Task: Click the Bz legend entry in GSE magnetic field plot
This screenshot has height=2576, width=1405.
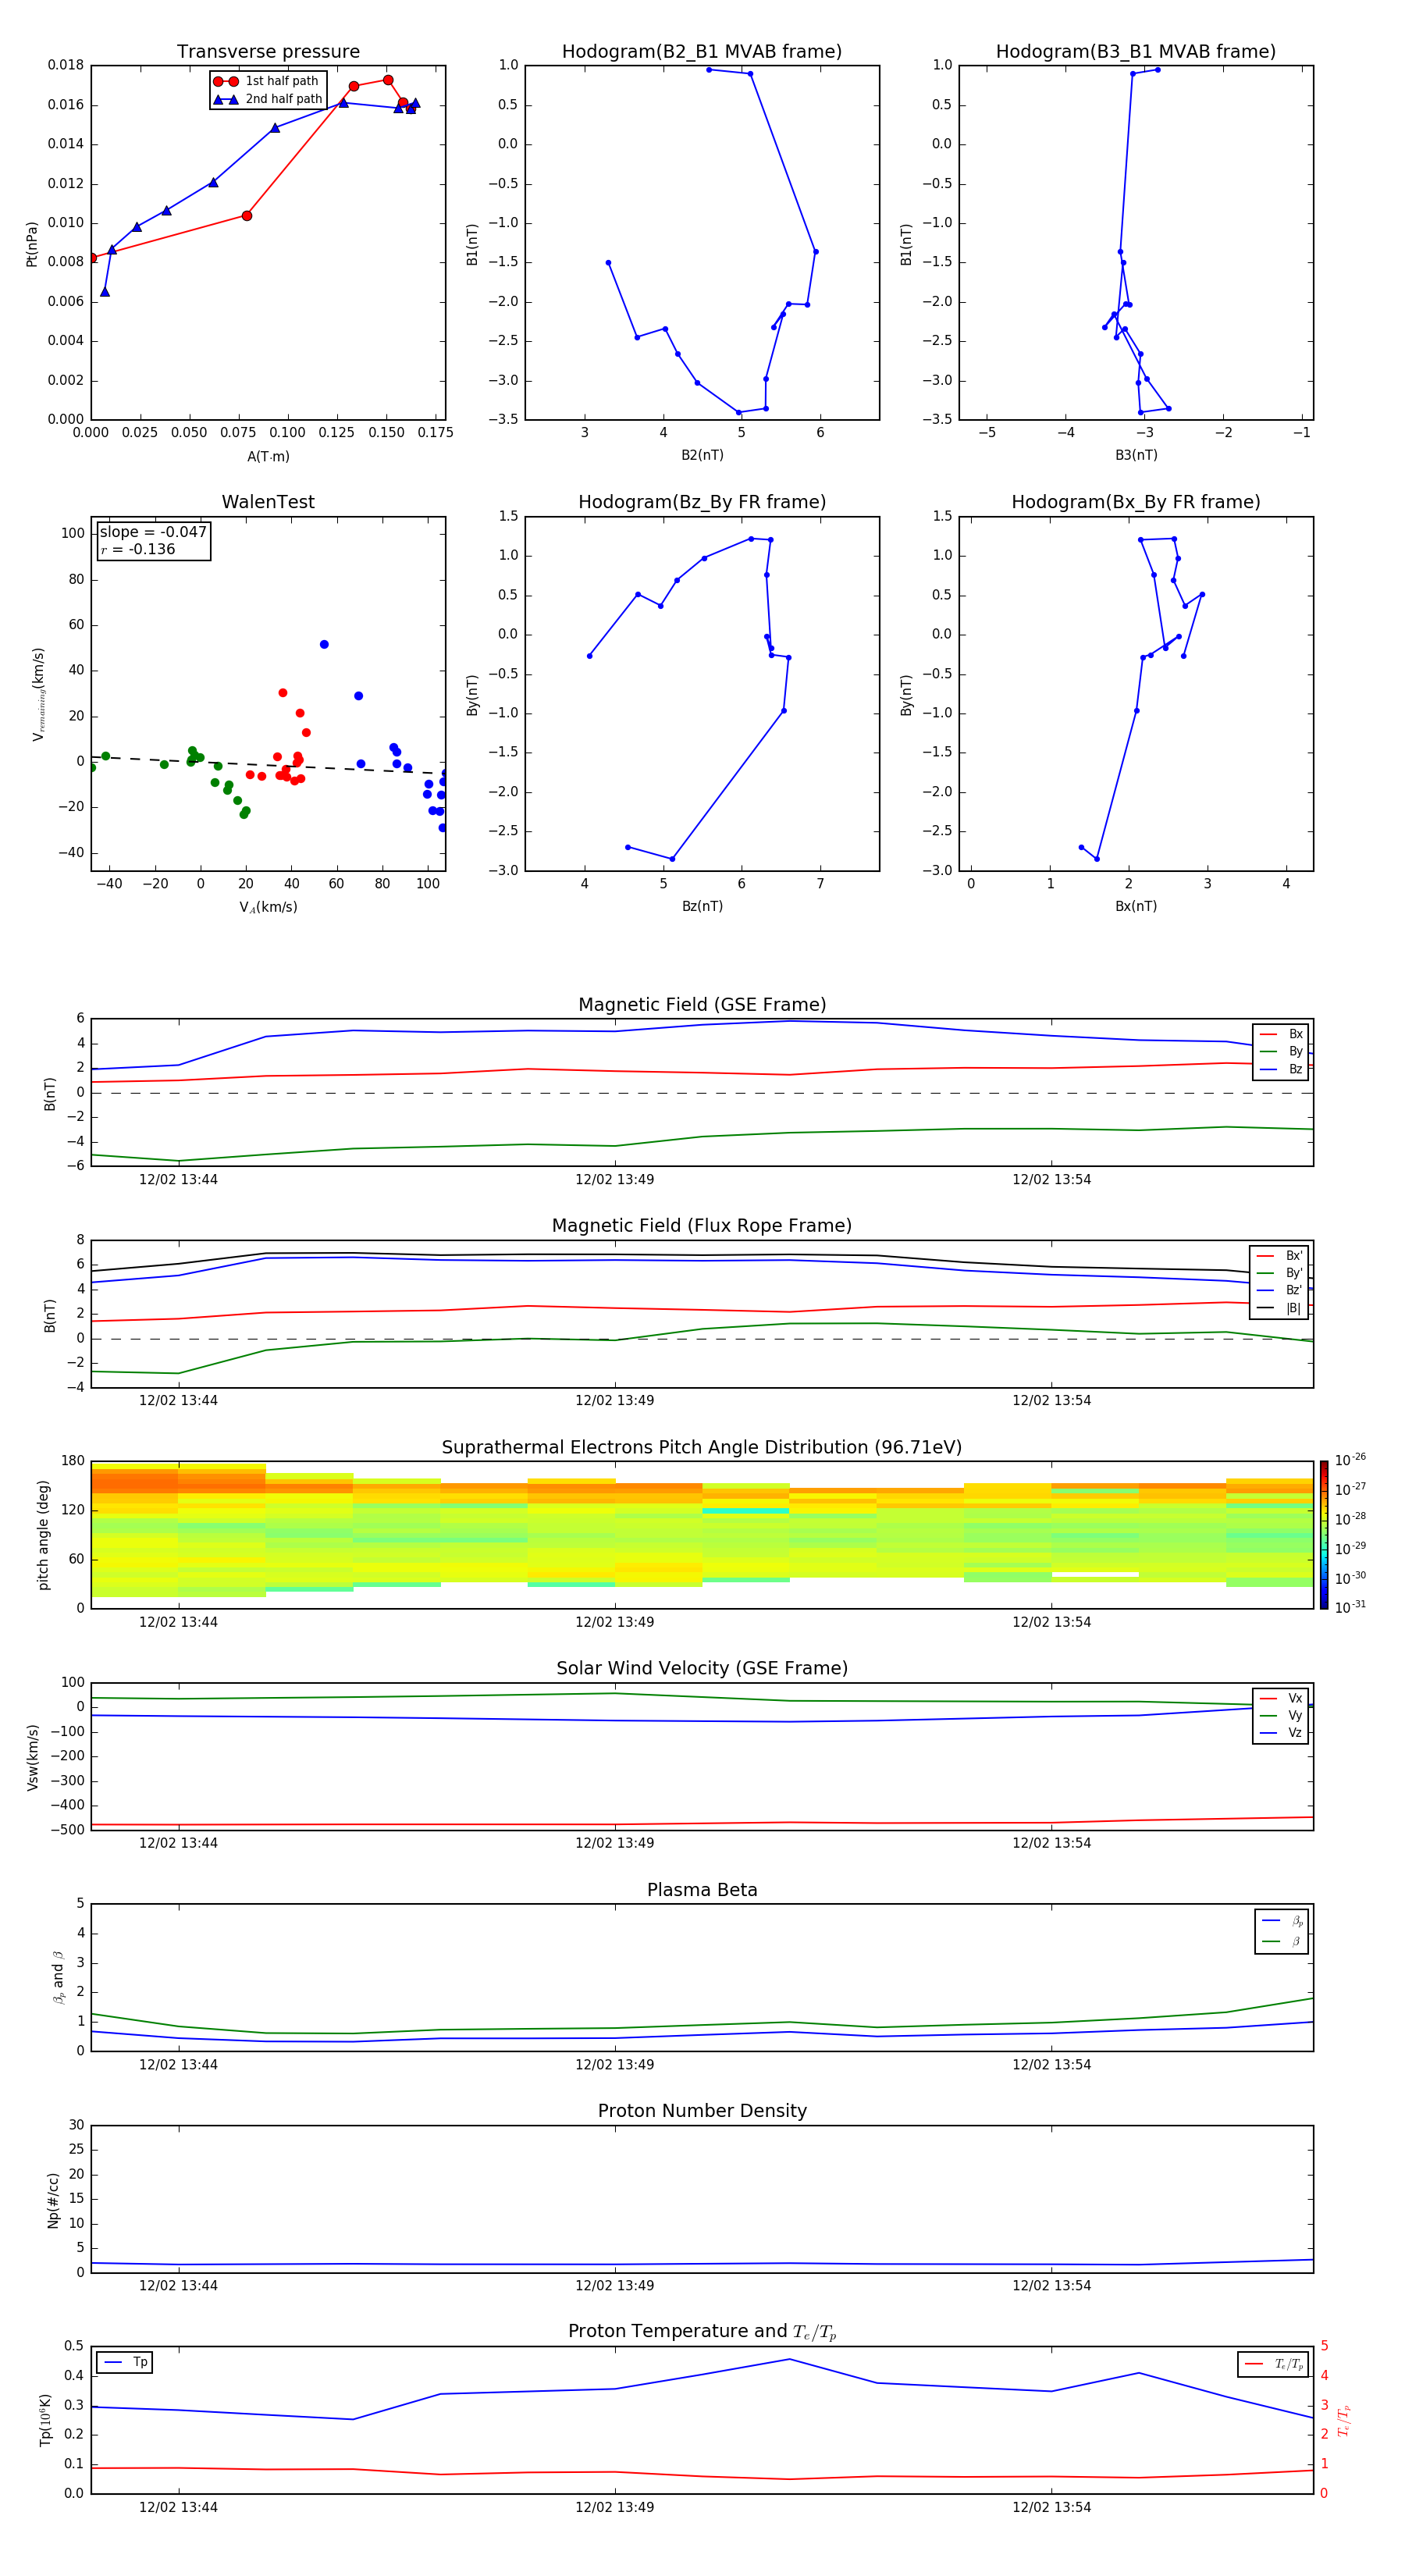Action: pyautogui.click(x=1281, y=1069)
